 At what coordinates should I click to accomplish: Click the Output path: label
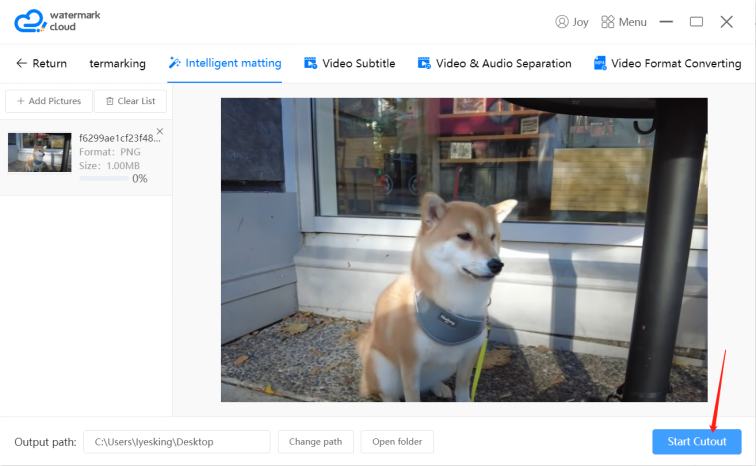click(x=45, y=442)
